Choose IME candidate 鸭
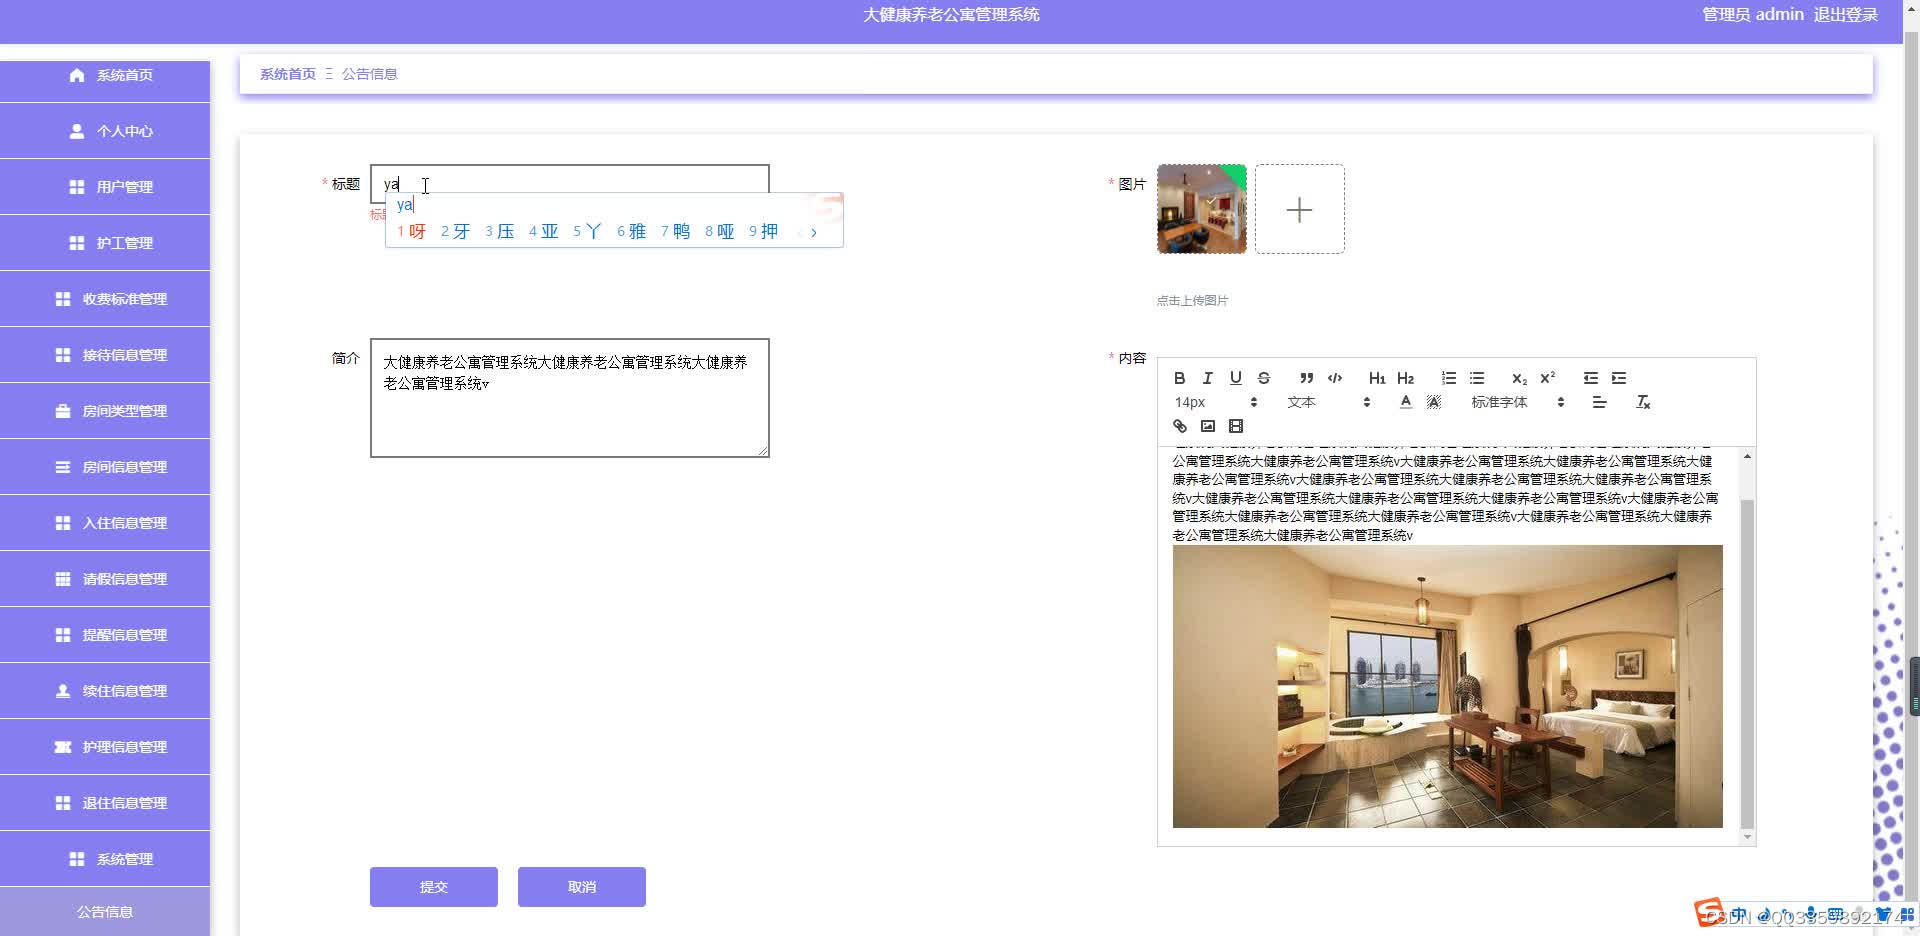The width and height of the screenshot is (1920, 936). pyautogui.click(x=675, y=231)
